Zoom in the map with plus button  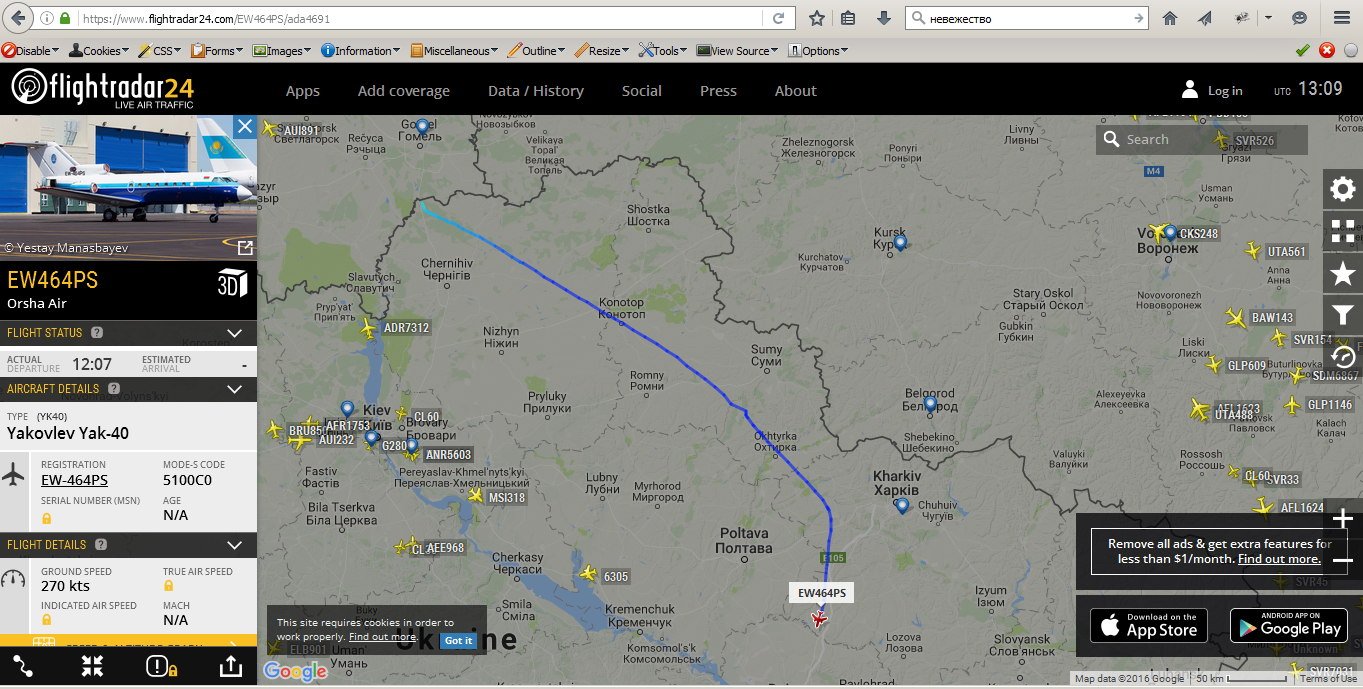pos(1343,519)
